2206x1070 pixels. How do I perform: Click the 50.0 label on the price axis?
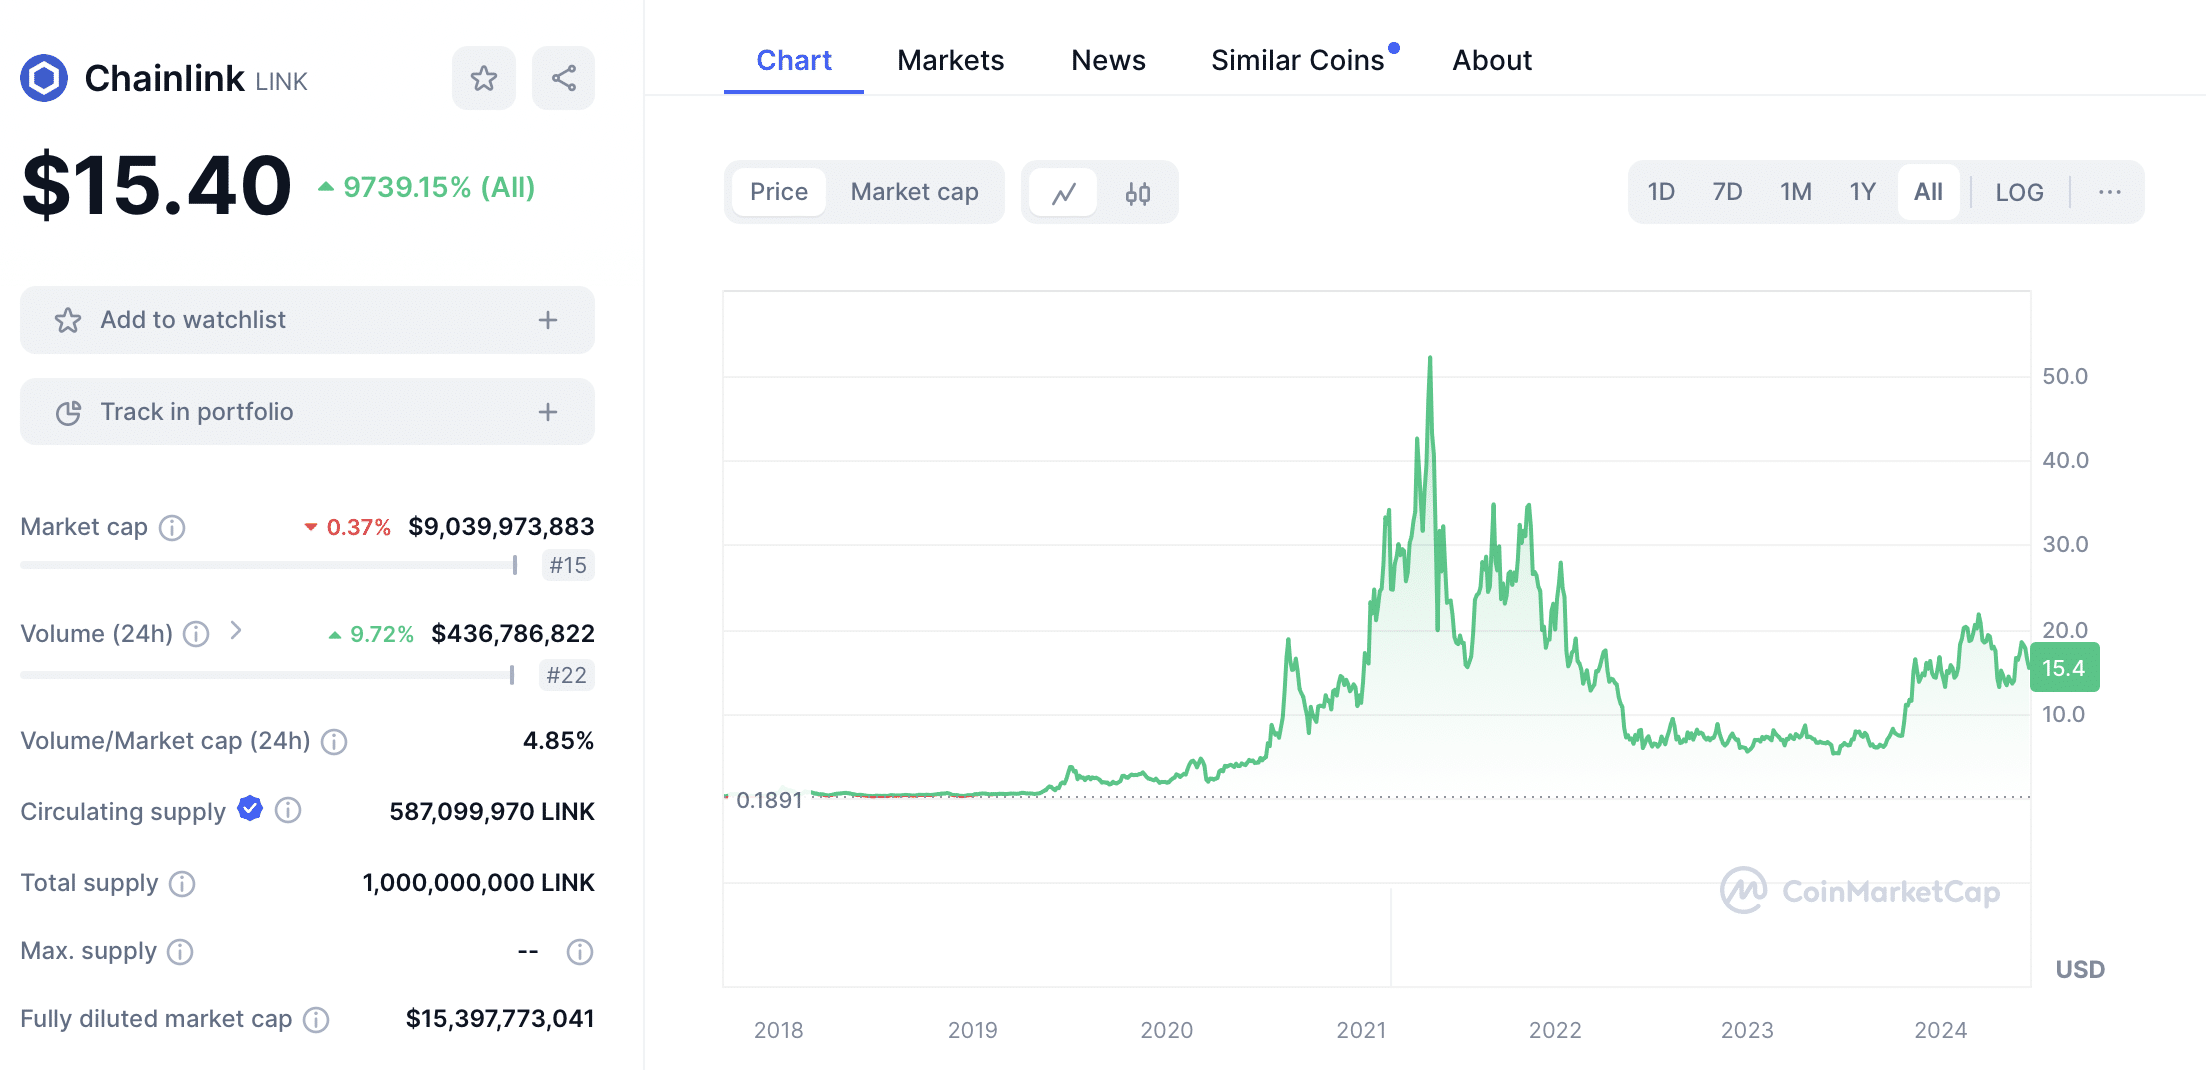(x=2065, y=376)
